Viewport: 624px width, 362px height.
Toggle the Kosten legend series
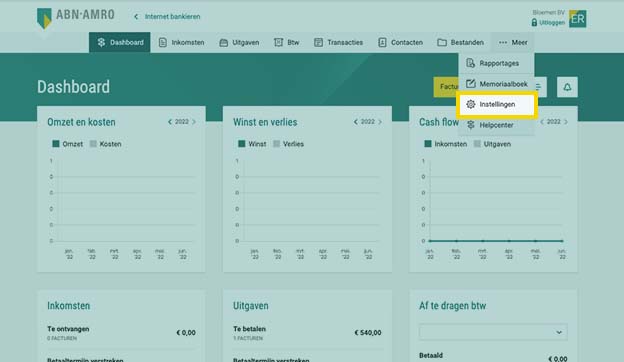105,144
